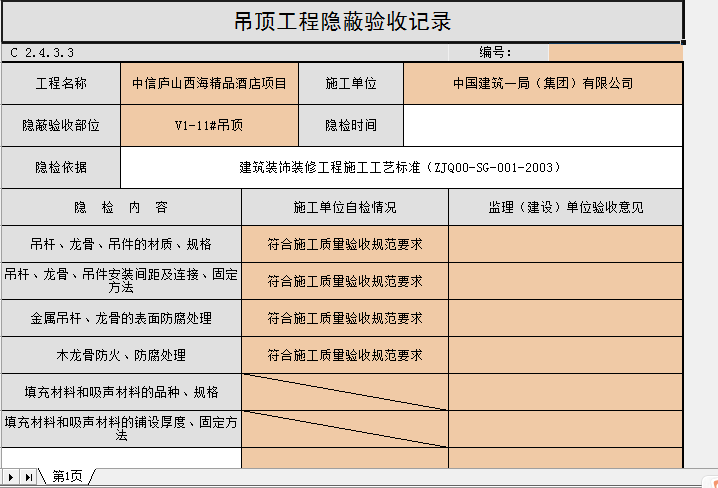The height and width of the screenshot is (488, 718).
Task: Jump to last sheet using navigation arrow
Action: tap(29, 477)
